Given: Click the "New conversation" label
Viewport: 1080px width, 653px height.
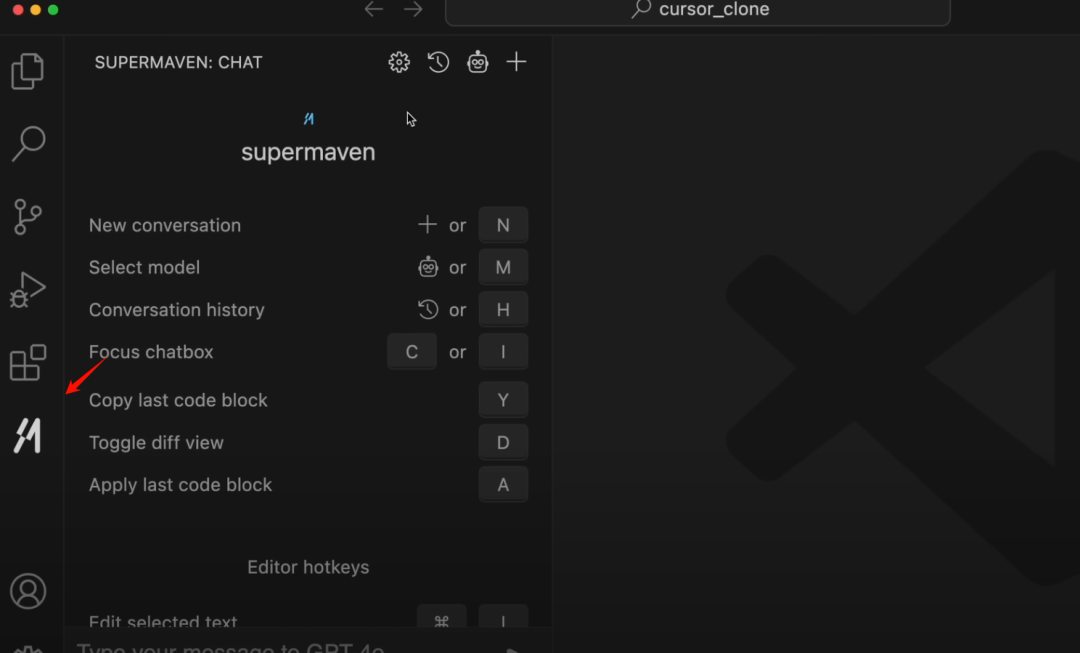Looking at the screenshot, I should [x=165, y=225].
